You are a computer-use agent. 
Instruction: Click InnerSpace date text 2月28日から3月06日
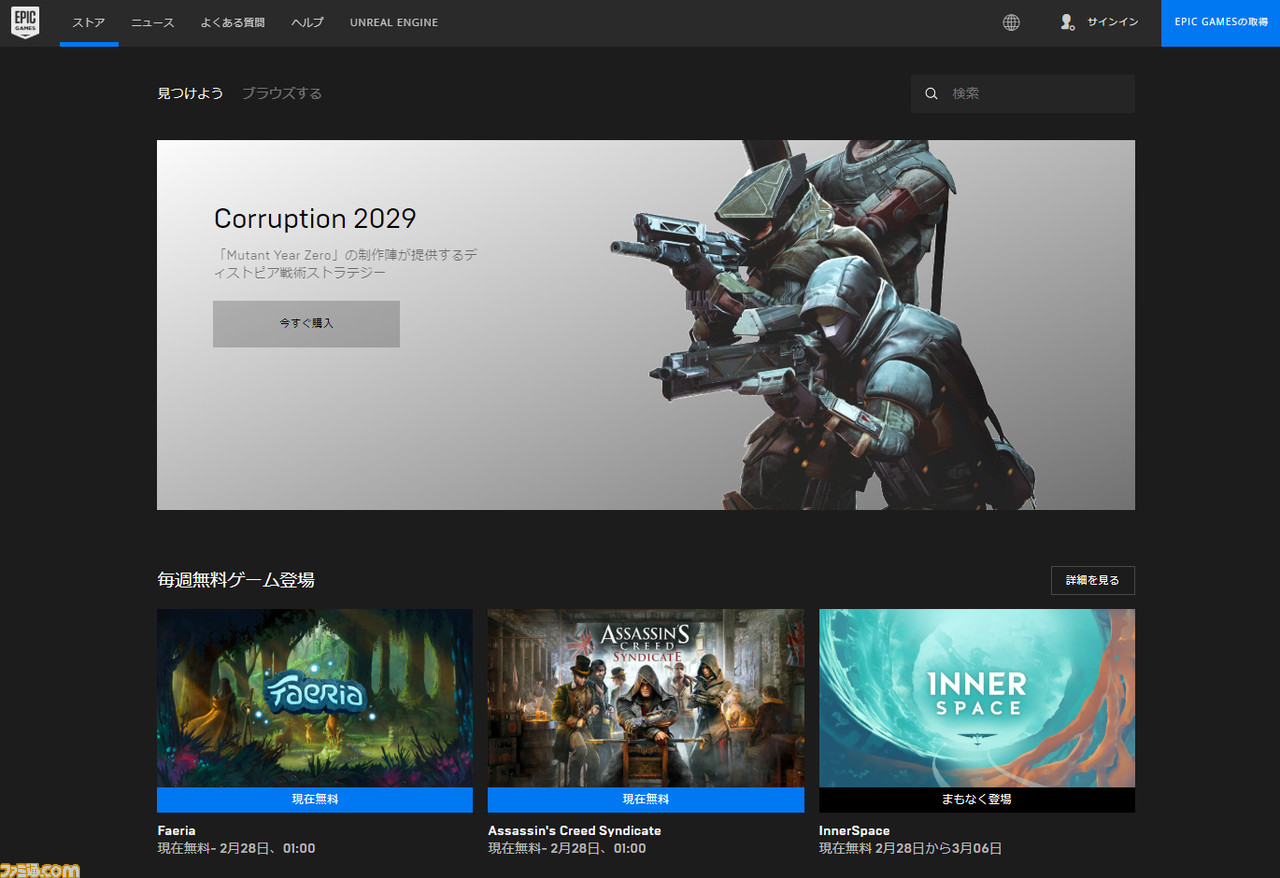tap(938, 849)
